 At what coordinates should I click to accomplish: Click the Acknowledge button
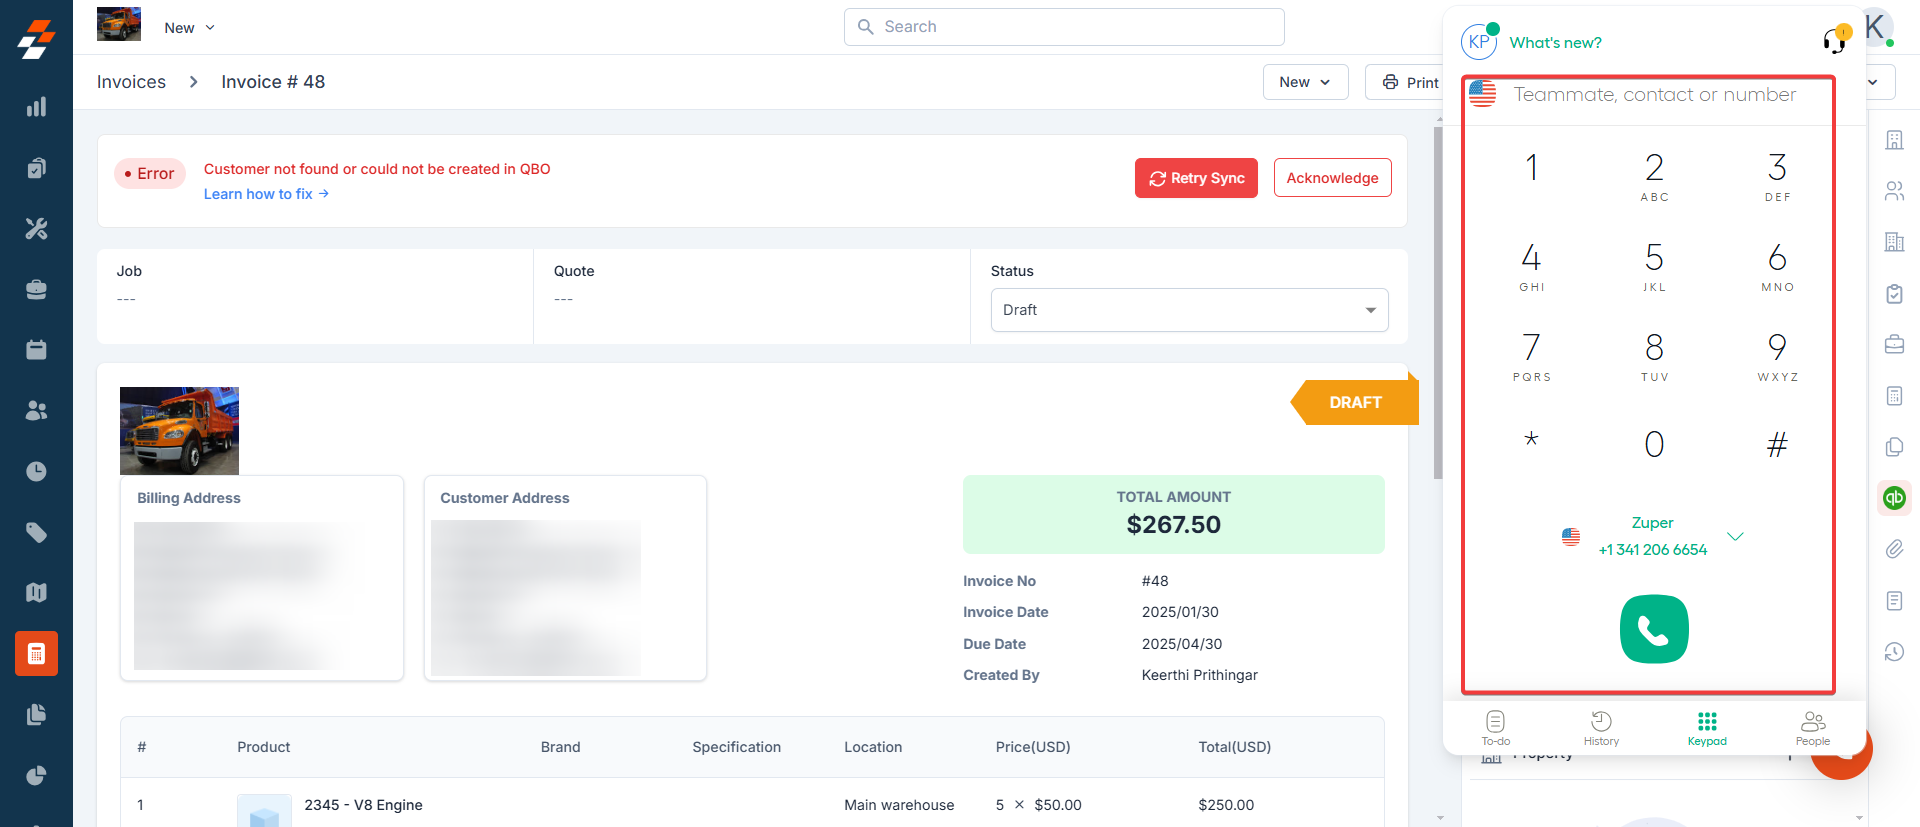point(1332,178)
